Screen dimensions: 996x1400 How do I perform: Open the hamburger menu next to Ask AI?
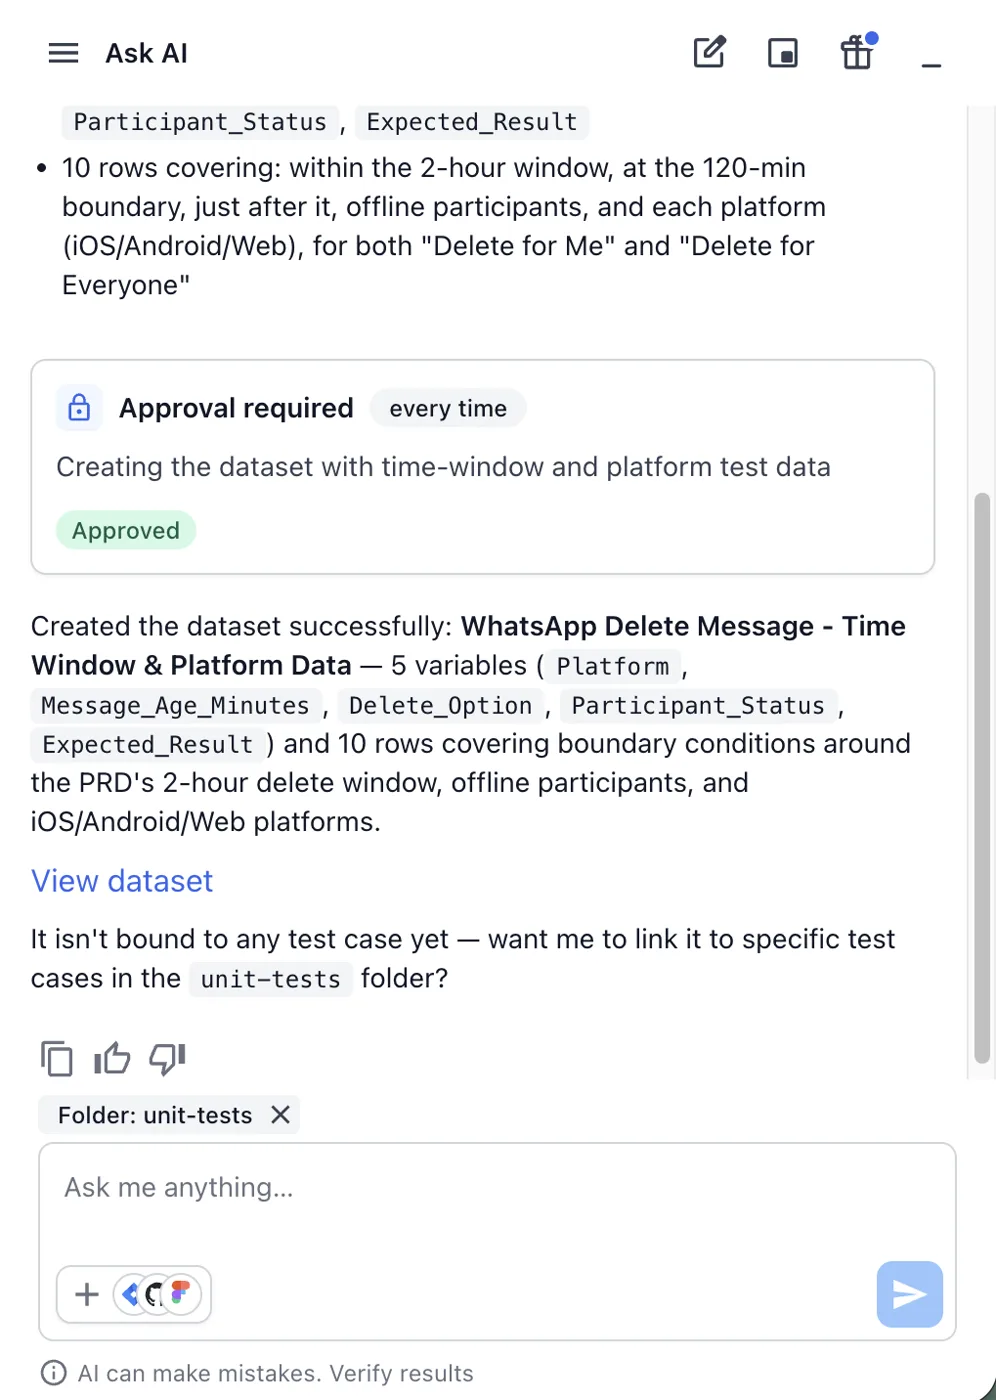(x=63, y=53)
